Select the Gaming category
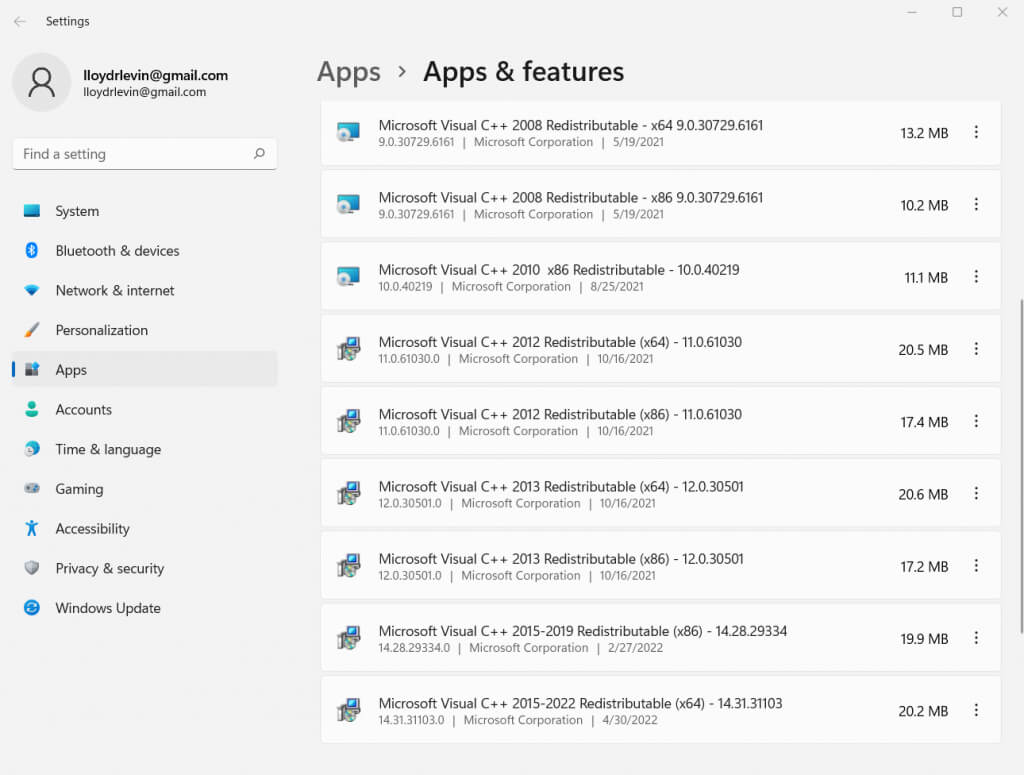Screen dimensions: 1024x775 [x=79, y=489]
